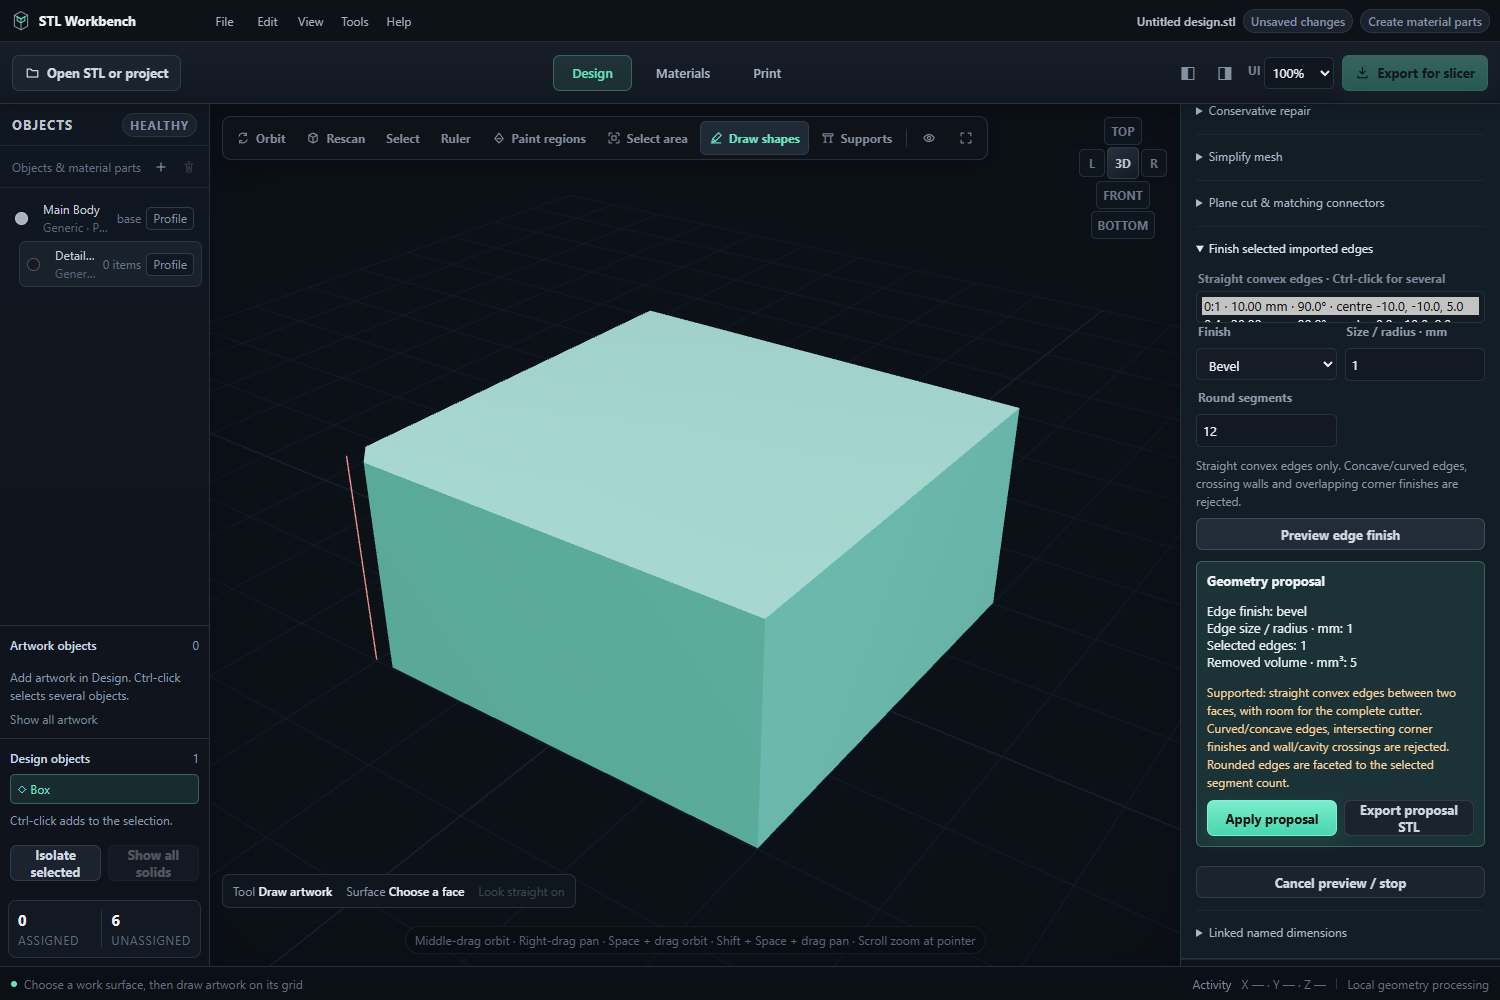Click the Activity status bar label

(x=1211, y=985)
